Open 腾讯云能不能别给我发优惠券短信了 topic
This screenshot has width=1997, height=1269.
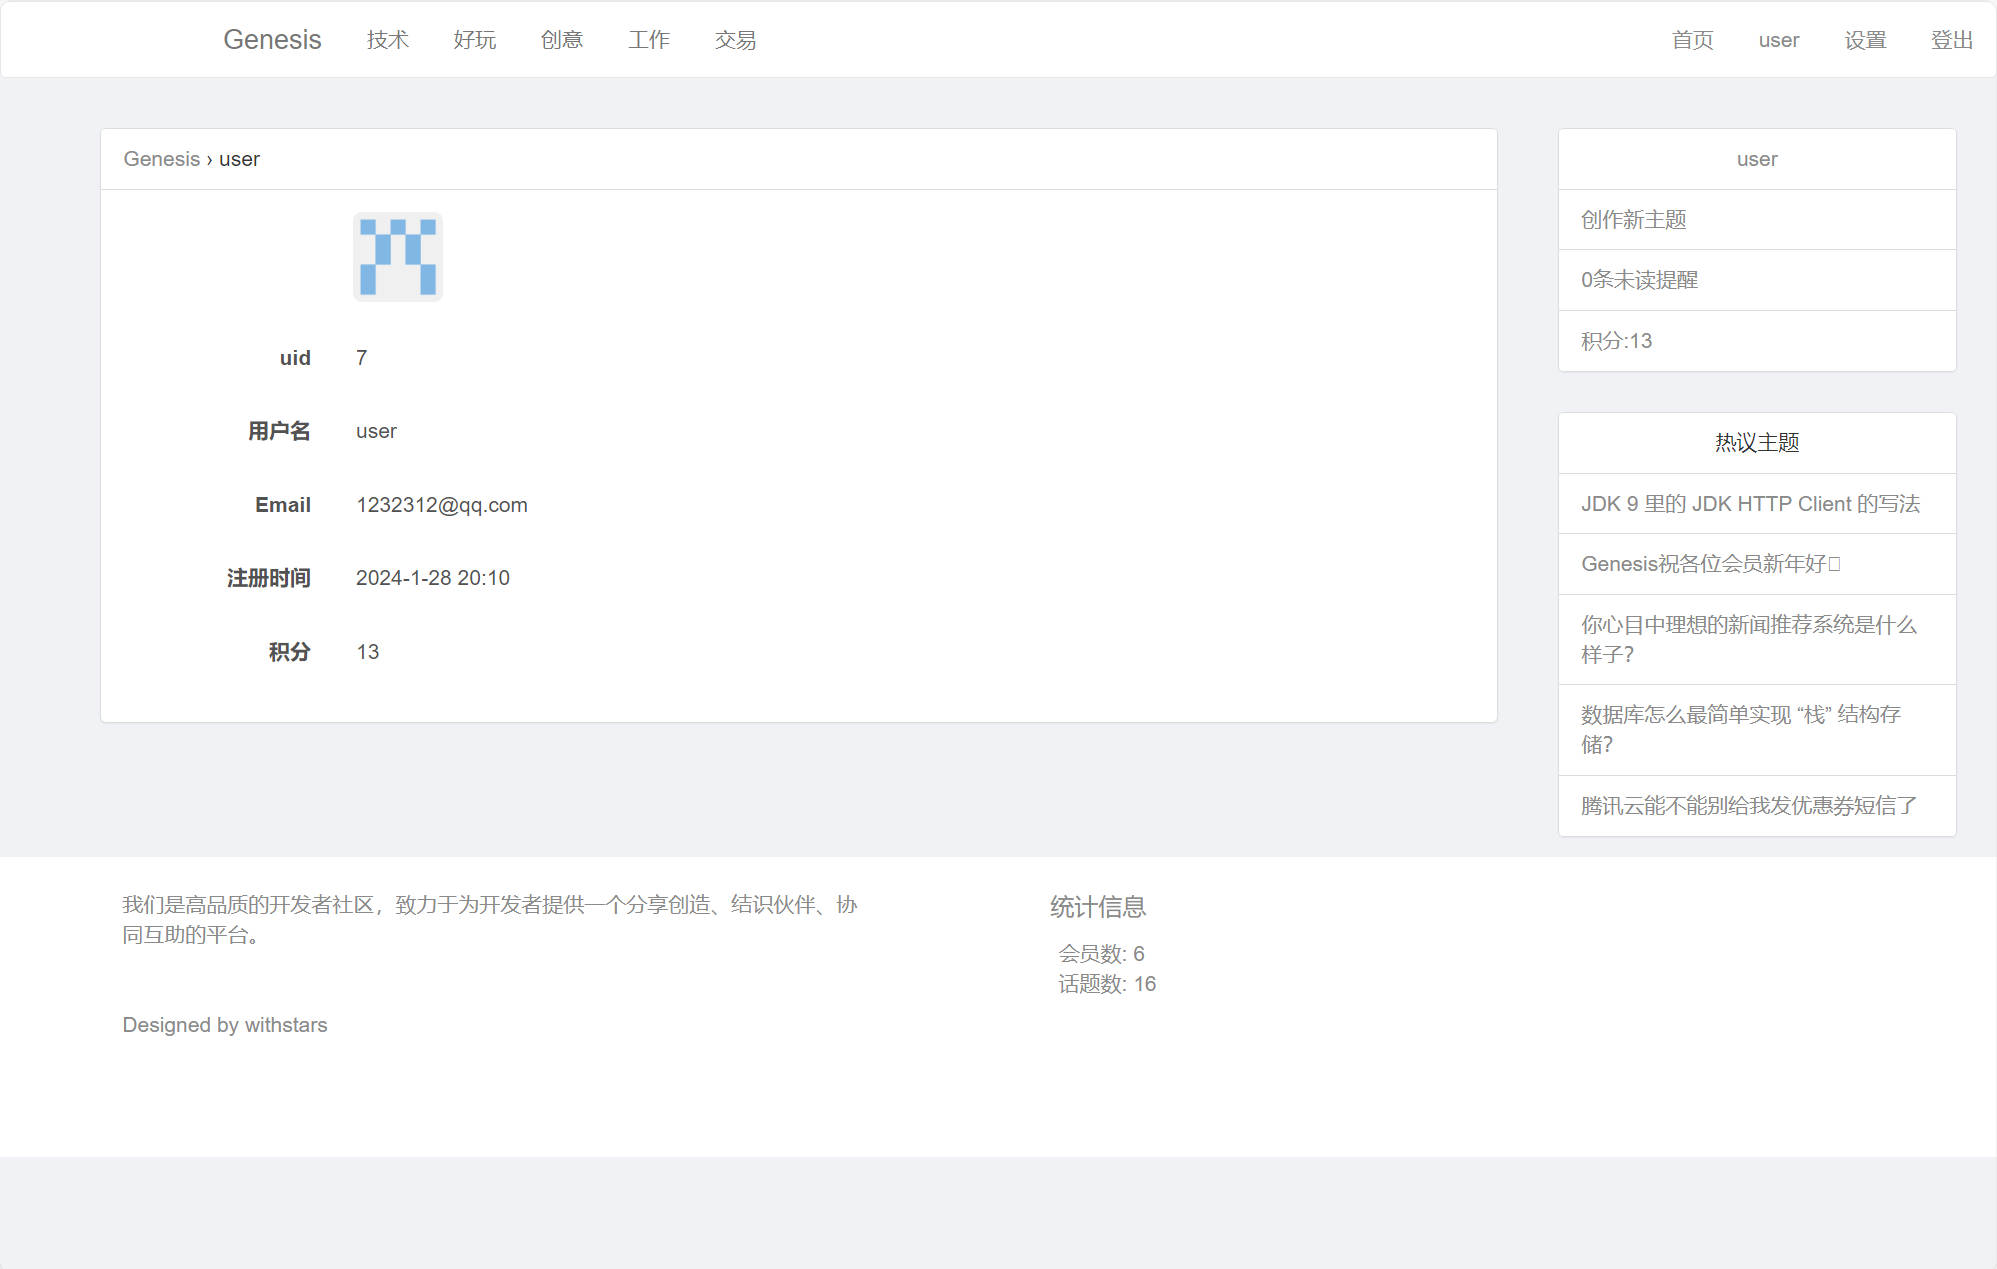point(1748,806)
